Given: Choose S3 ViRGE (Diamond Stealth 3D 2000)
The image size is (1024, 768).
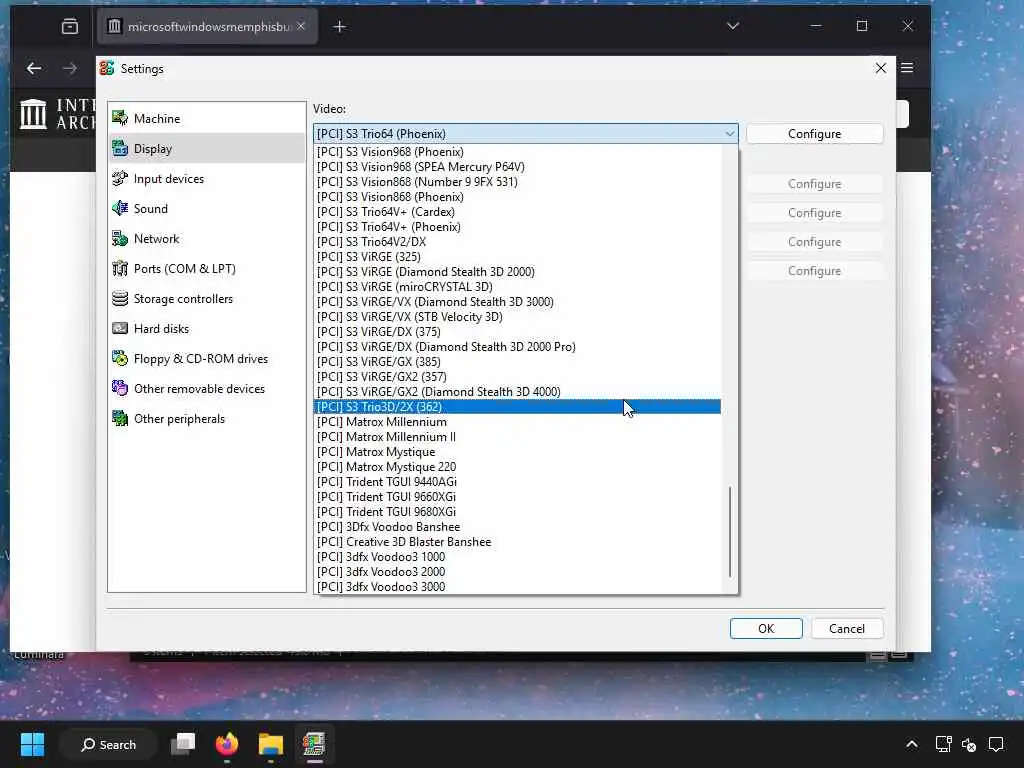Looking at the screenshot, I should (517, 272).
